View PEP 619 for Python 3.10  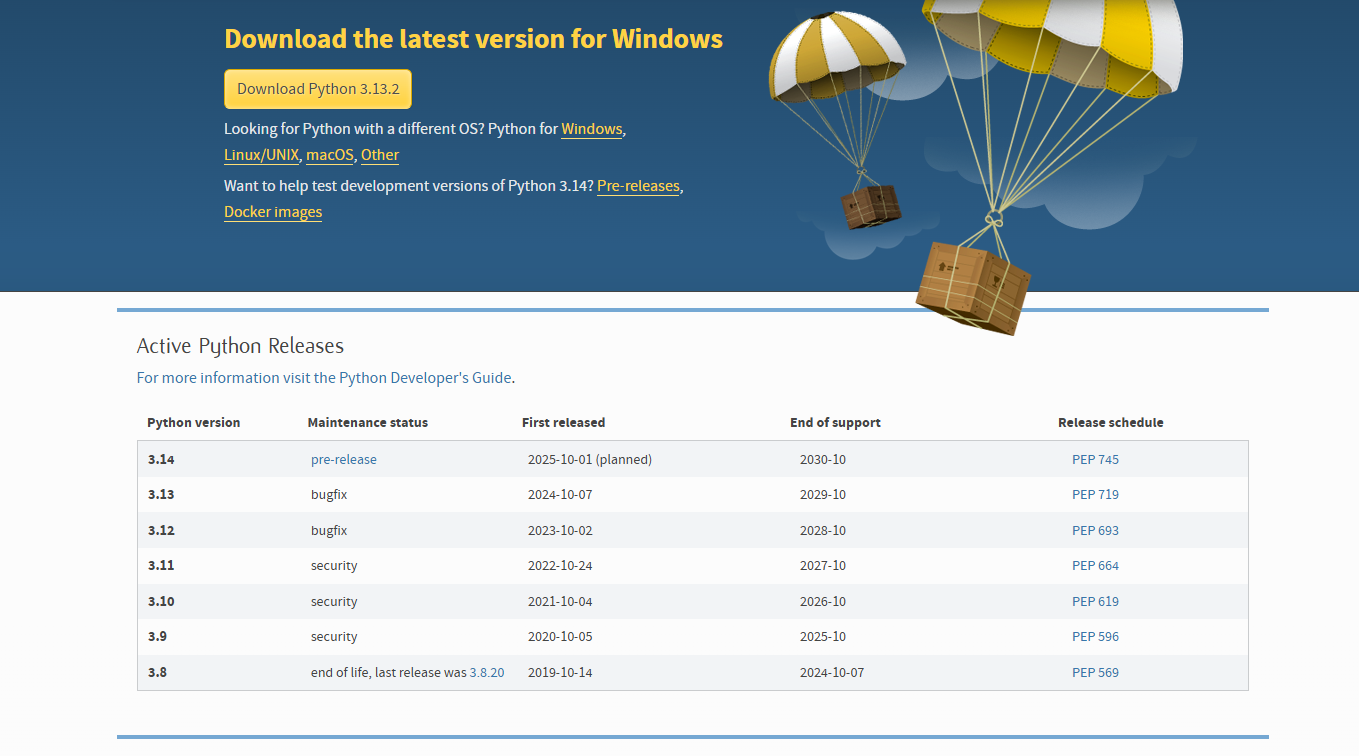(x=1095, y=602)
